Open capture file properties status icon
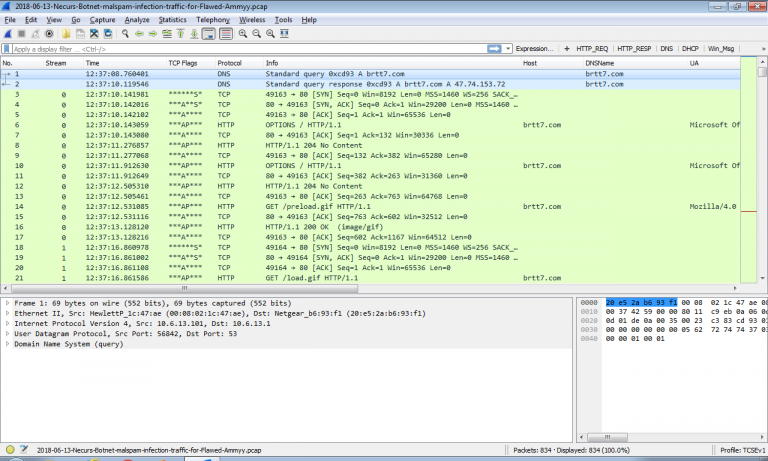The height and width of the screenshot is (461, 768). click(x=24, y=449)
